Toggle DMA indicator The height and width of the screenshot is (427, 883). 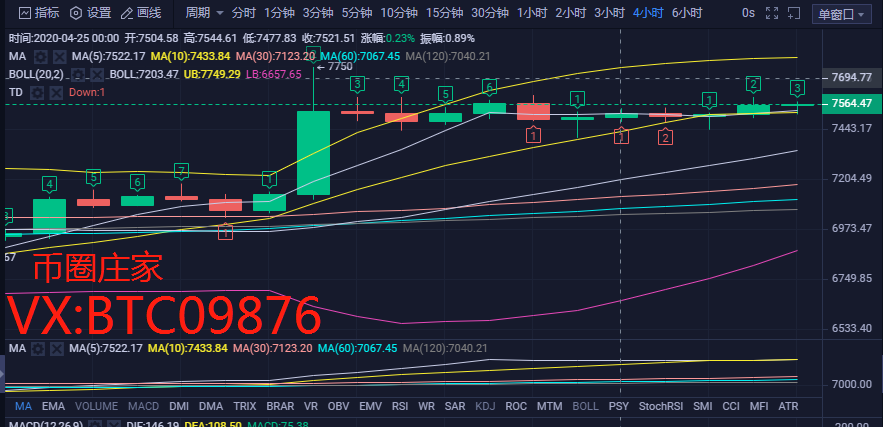tap(211, 406)
